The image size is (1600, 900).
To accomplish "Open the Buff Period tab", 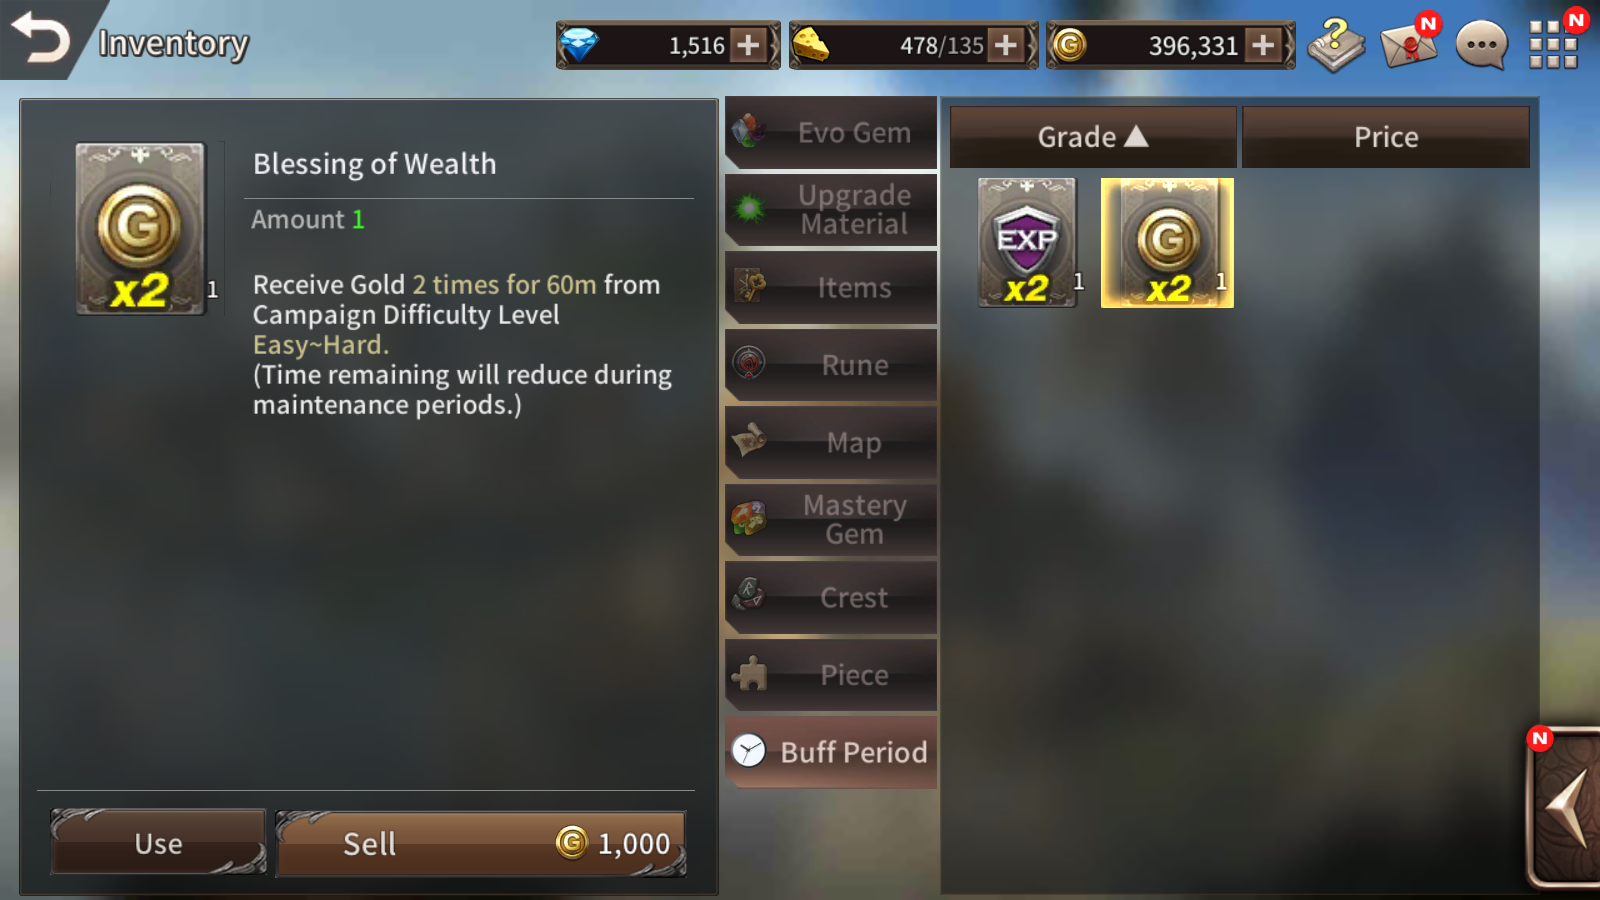I will [x=831, y=752].
